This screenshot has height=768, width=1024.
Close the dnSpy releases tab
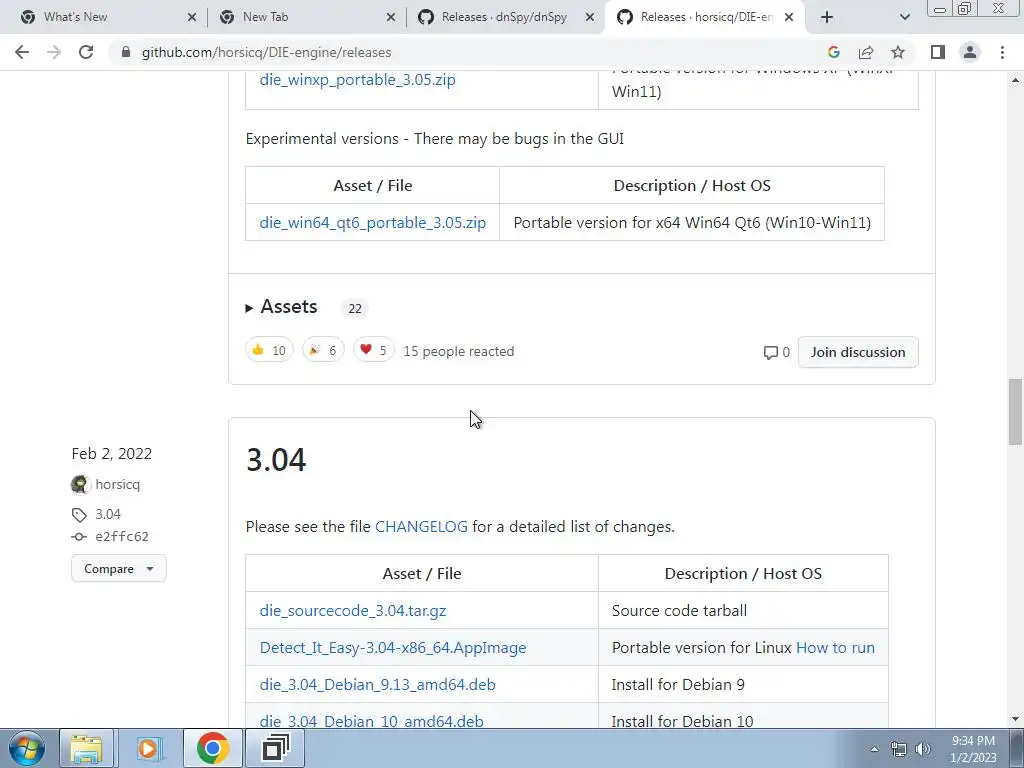(590, 17)
